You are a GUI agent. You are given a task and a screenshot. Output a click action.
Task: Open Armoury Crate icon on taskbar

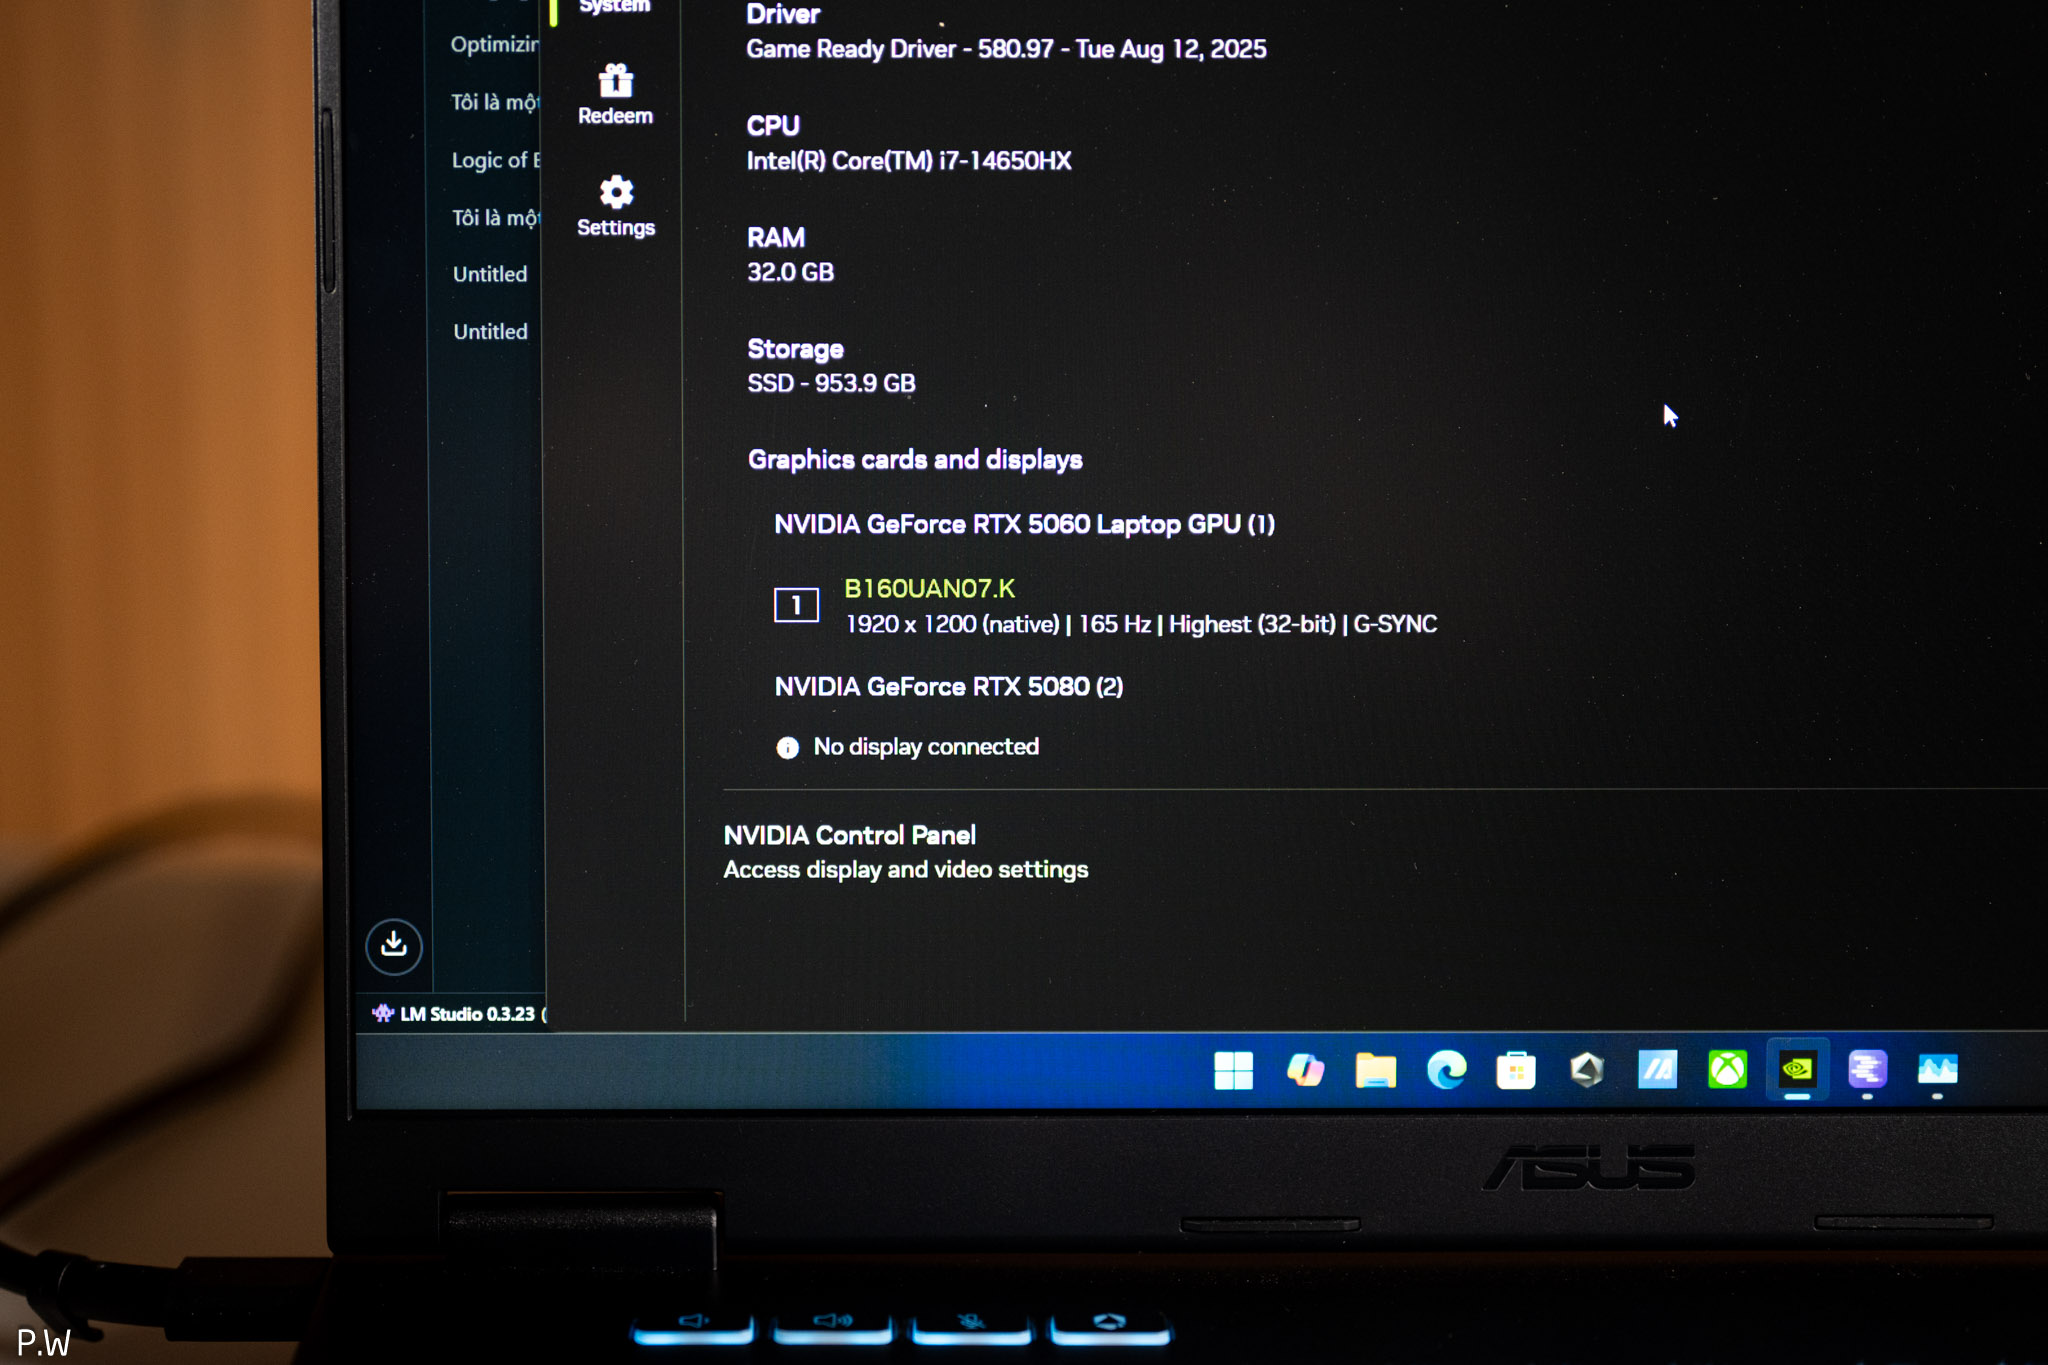tap(1587, 1070)
